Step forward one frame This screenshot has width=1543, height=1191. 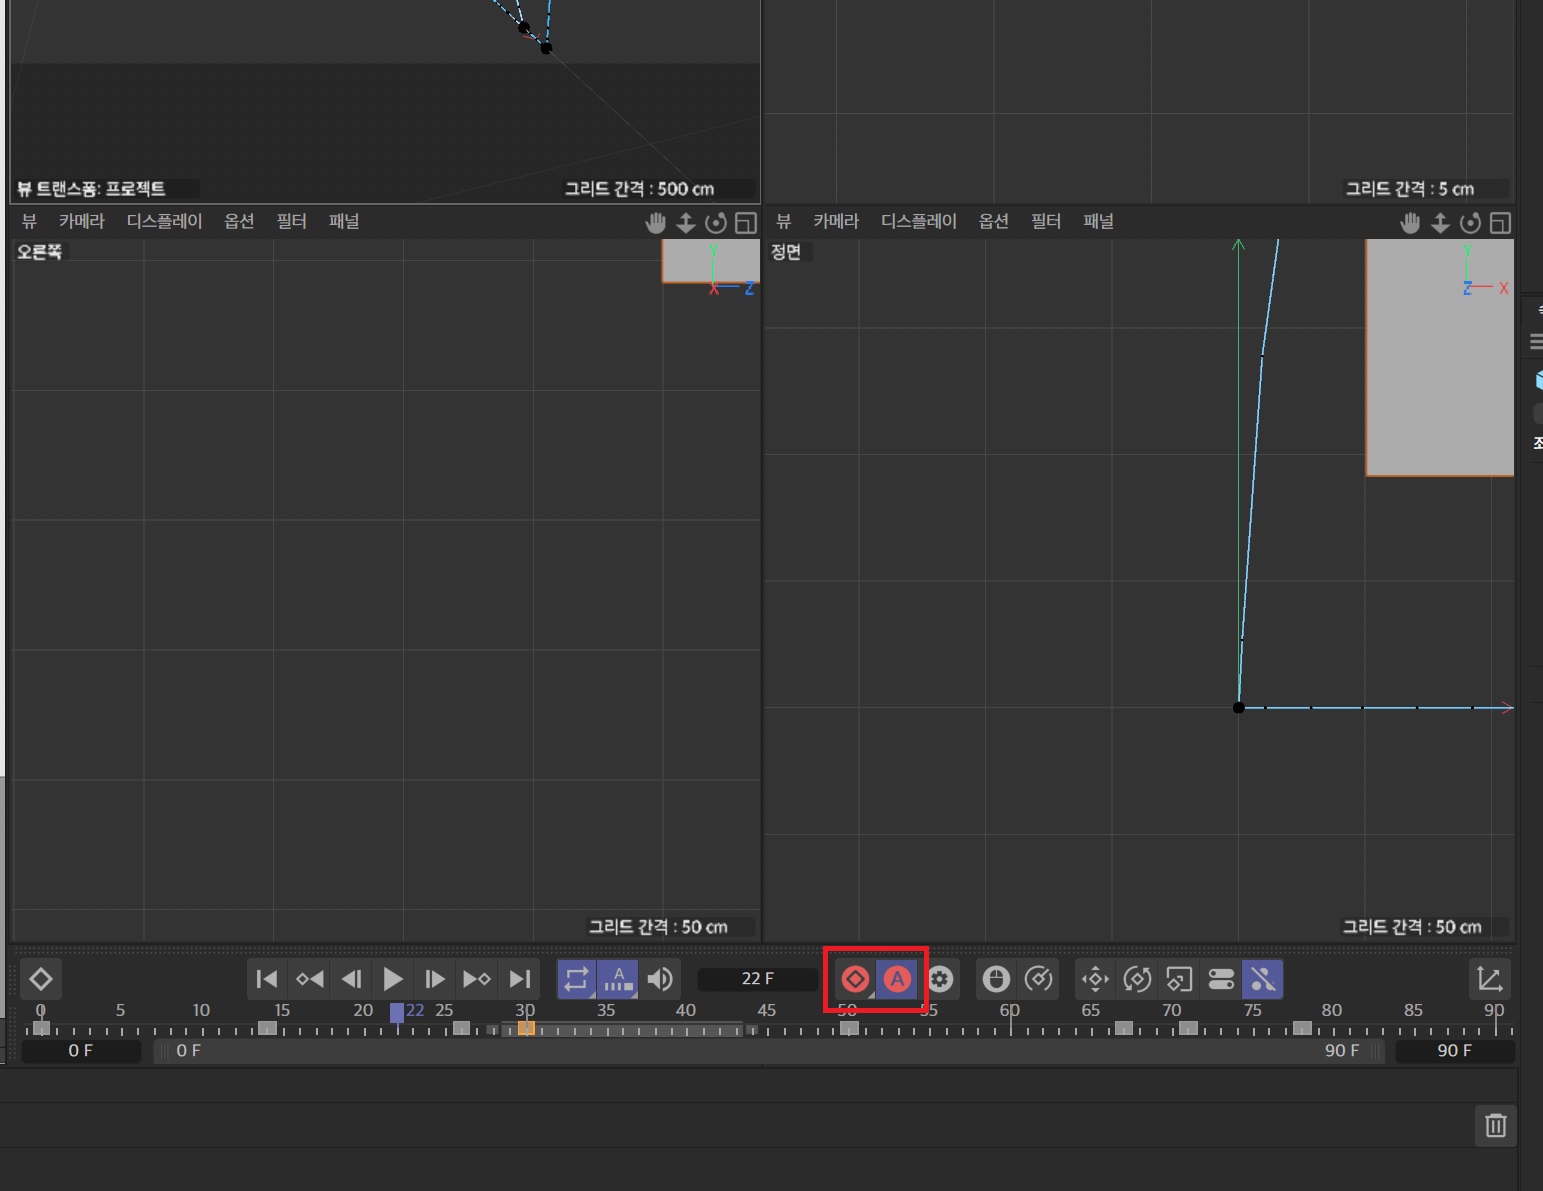[x=435, y=979]
